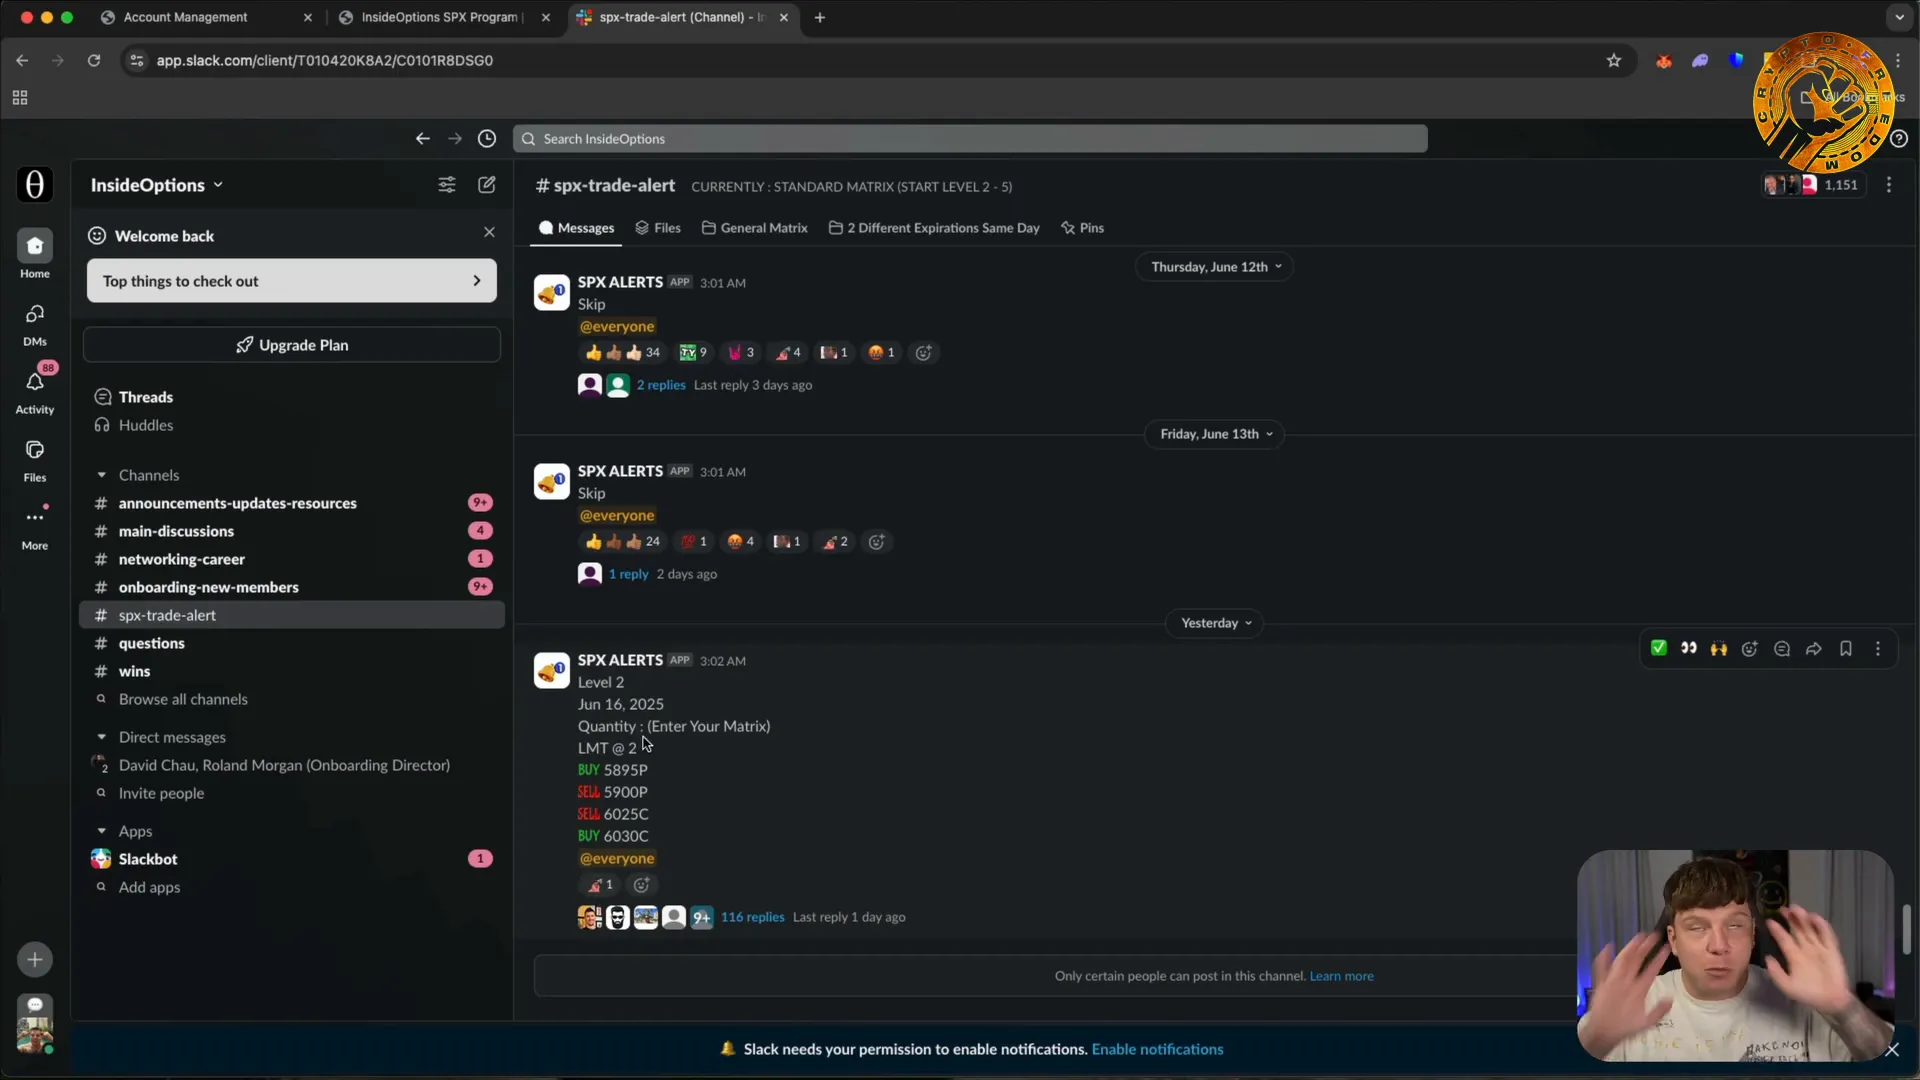Viewport: 1920px width, 1080px height.
Task: Open the Pins tab
Action: click(x=1083, y=228)
